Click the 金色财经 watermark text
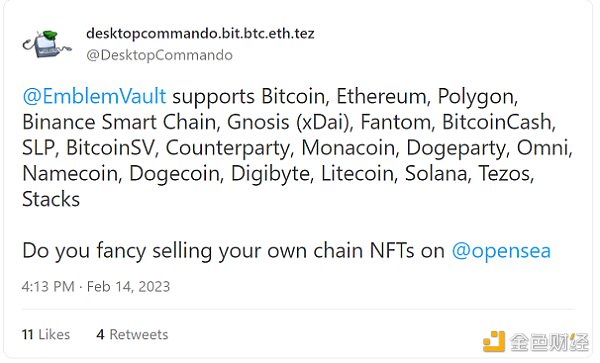This screenshot has height=363, width=600. point(549,342)
